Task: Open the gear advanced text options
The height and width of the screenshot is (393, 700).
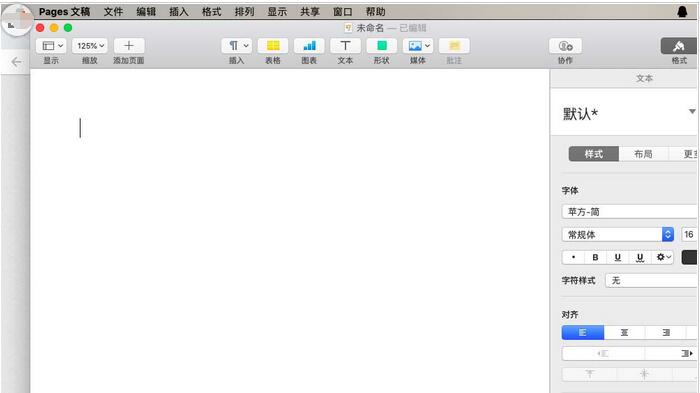Action: coord(662,257)
